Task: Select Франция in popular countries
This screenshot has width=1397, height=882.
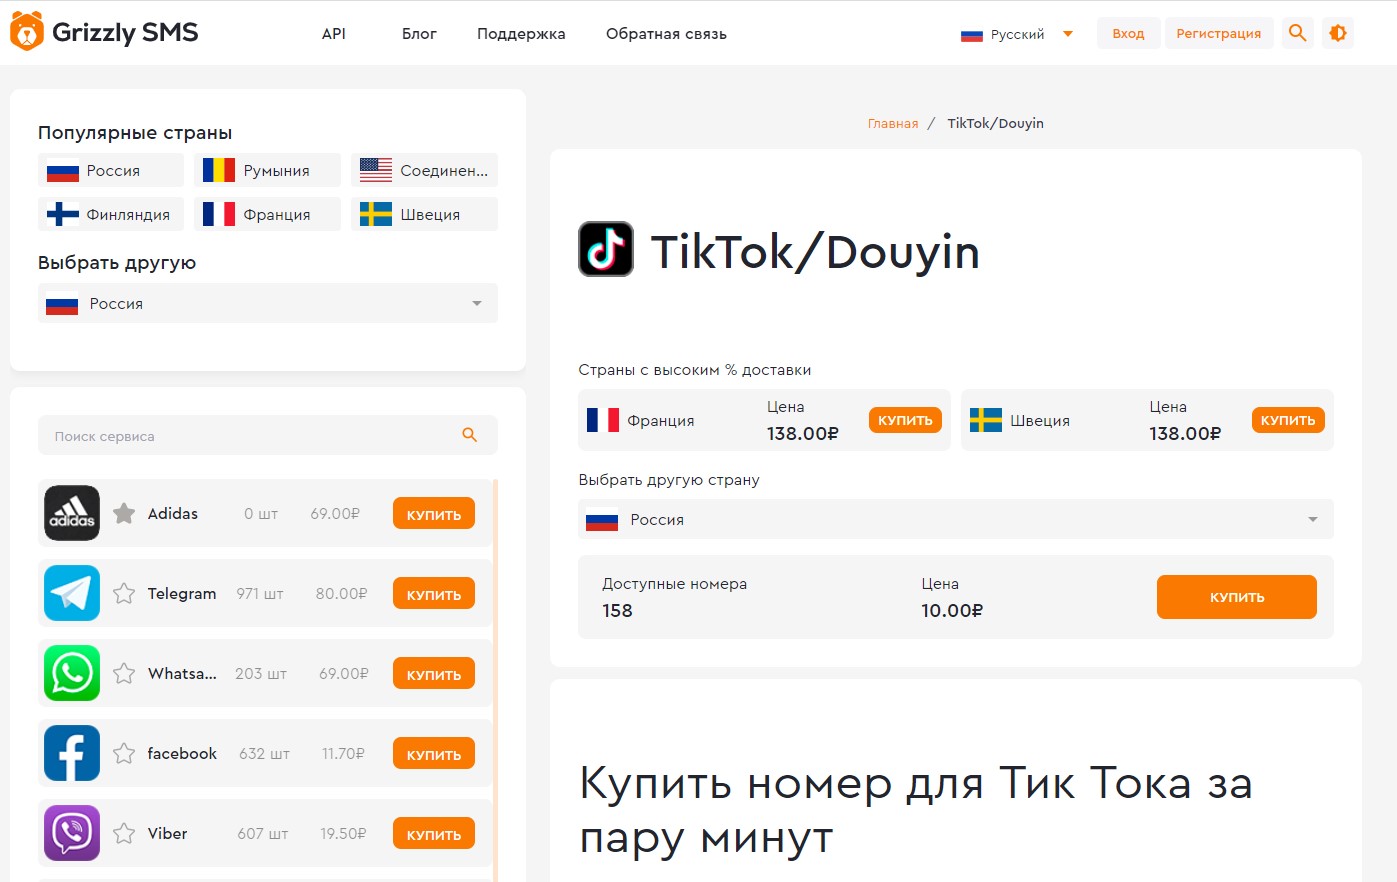Action: click(x=267, y=214)
